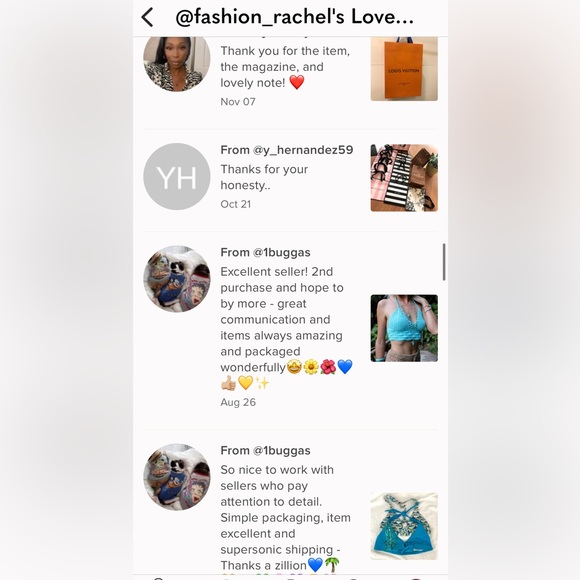This screenshot has width=580, height=580.
Task: Open @1buggas link above 'So nice to work' note
Action: coord(281,451)
